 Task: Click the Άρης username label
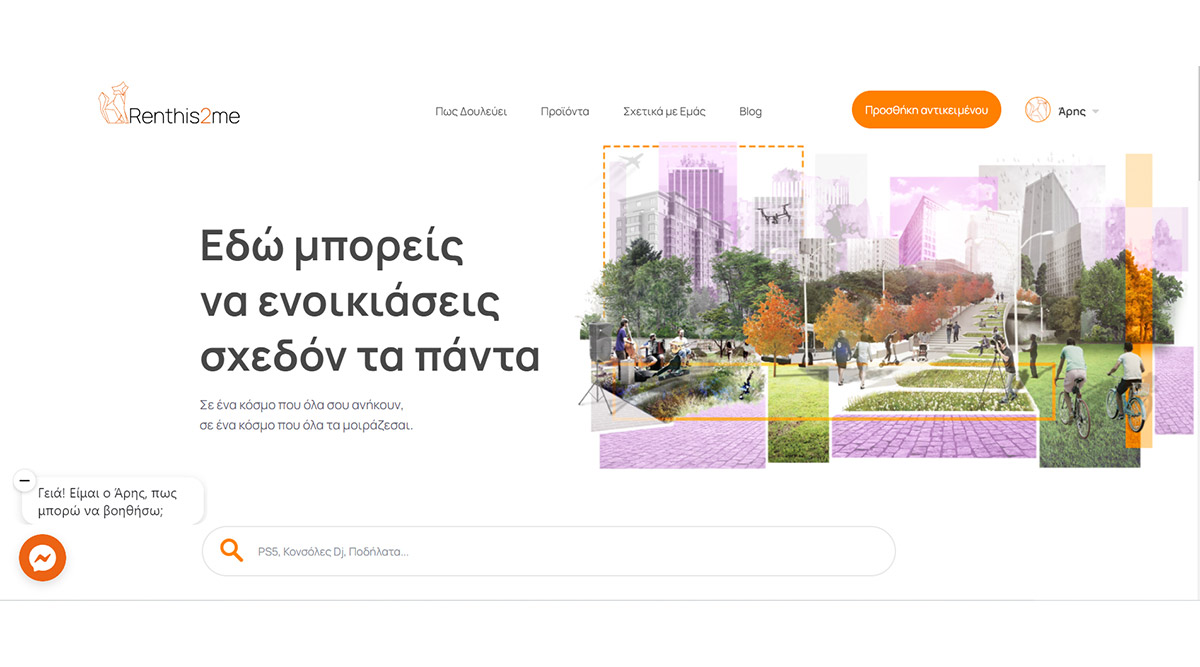pyautogui.click(x=1071, y=111)
